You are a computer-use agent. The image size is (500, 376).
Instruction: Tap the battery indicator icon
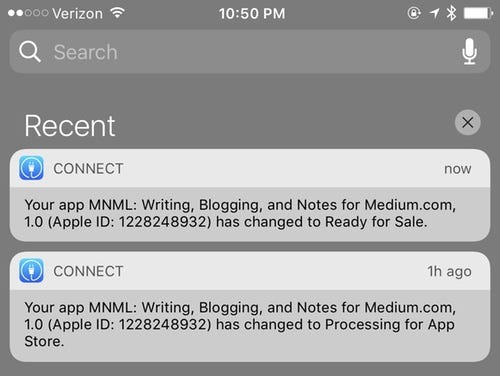click(478, 14)
